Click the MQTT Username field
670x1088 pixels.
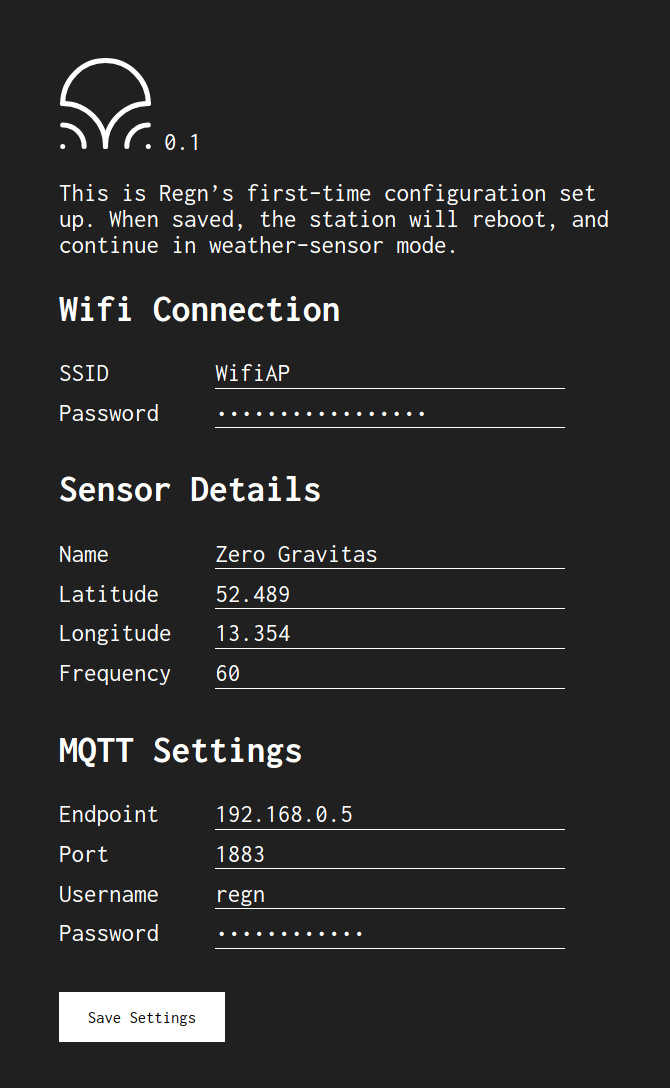click(x=390, y=894)
